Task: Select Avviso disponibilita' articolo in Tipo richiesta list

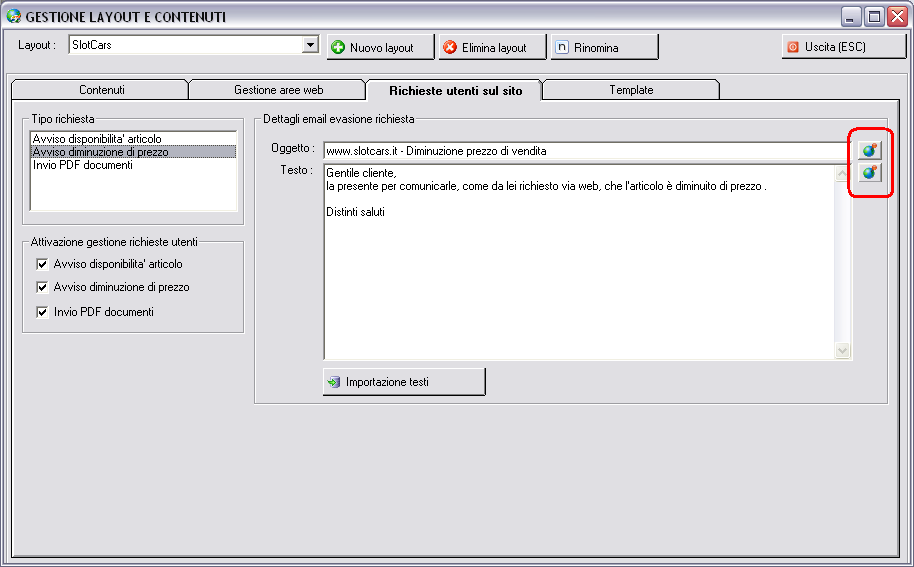Action: tap(133, 139)
